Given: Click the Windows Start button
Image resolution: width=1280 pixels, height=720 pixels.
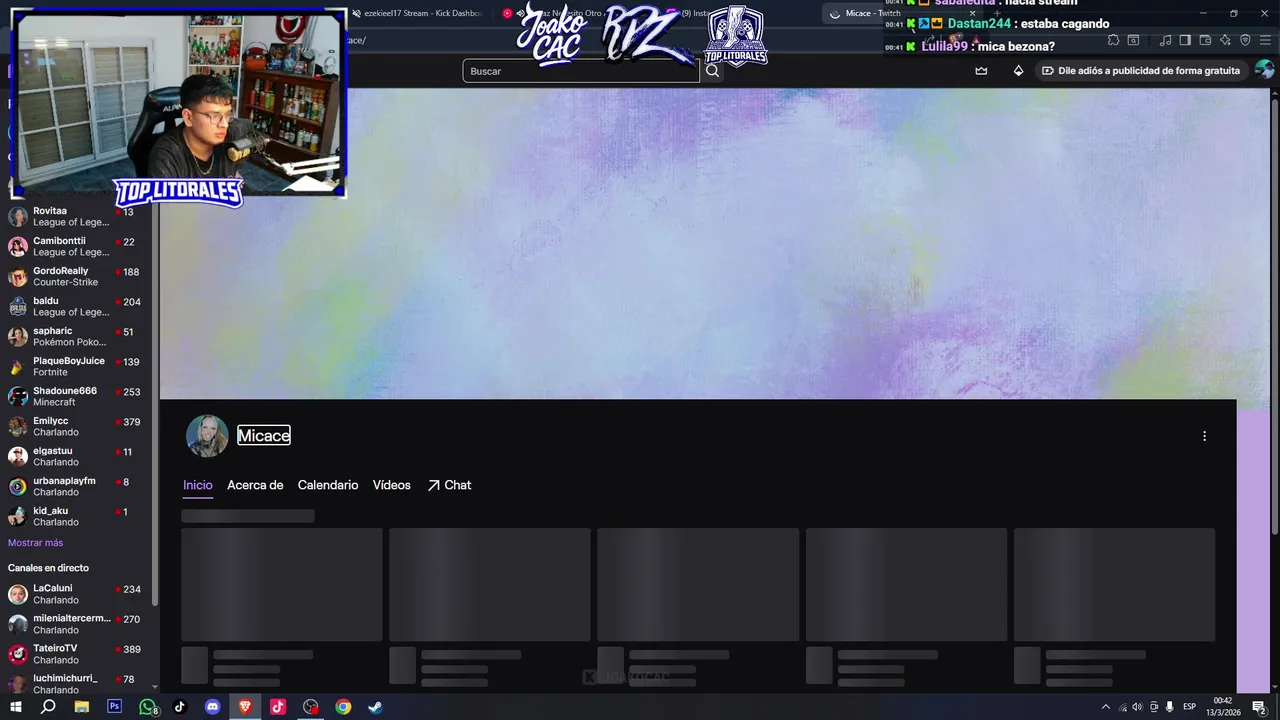Looking at the screenshot, I should [16, 706].
